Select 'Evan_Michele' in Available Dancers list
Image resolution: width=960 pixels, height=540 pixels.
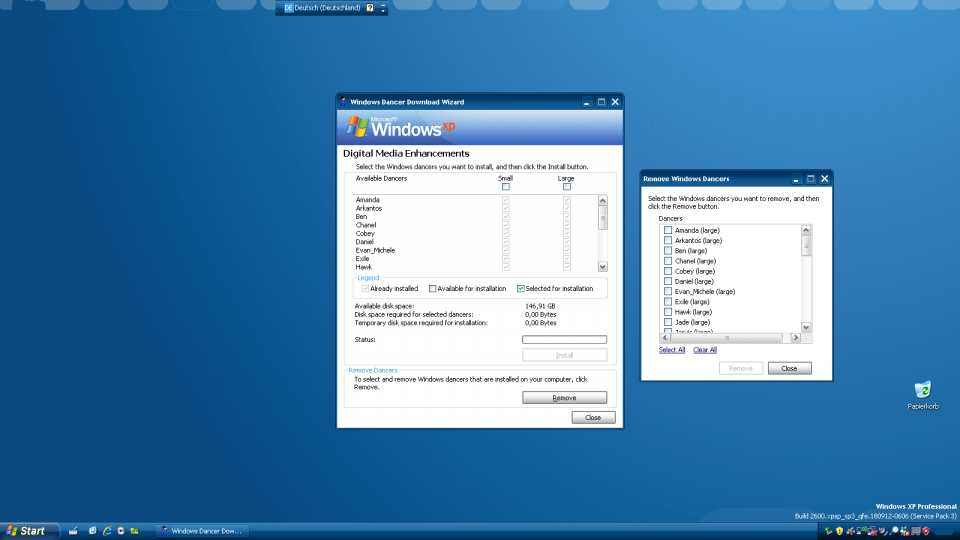coord(375,250)
